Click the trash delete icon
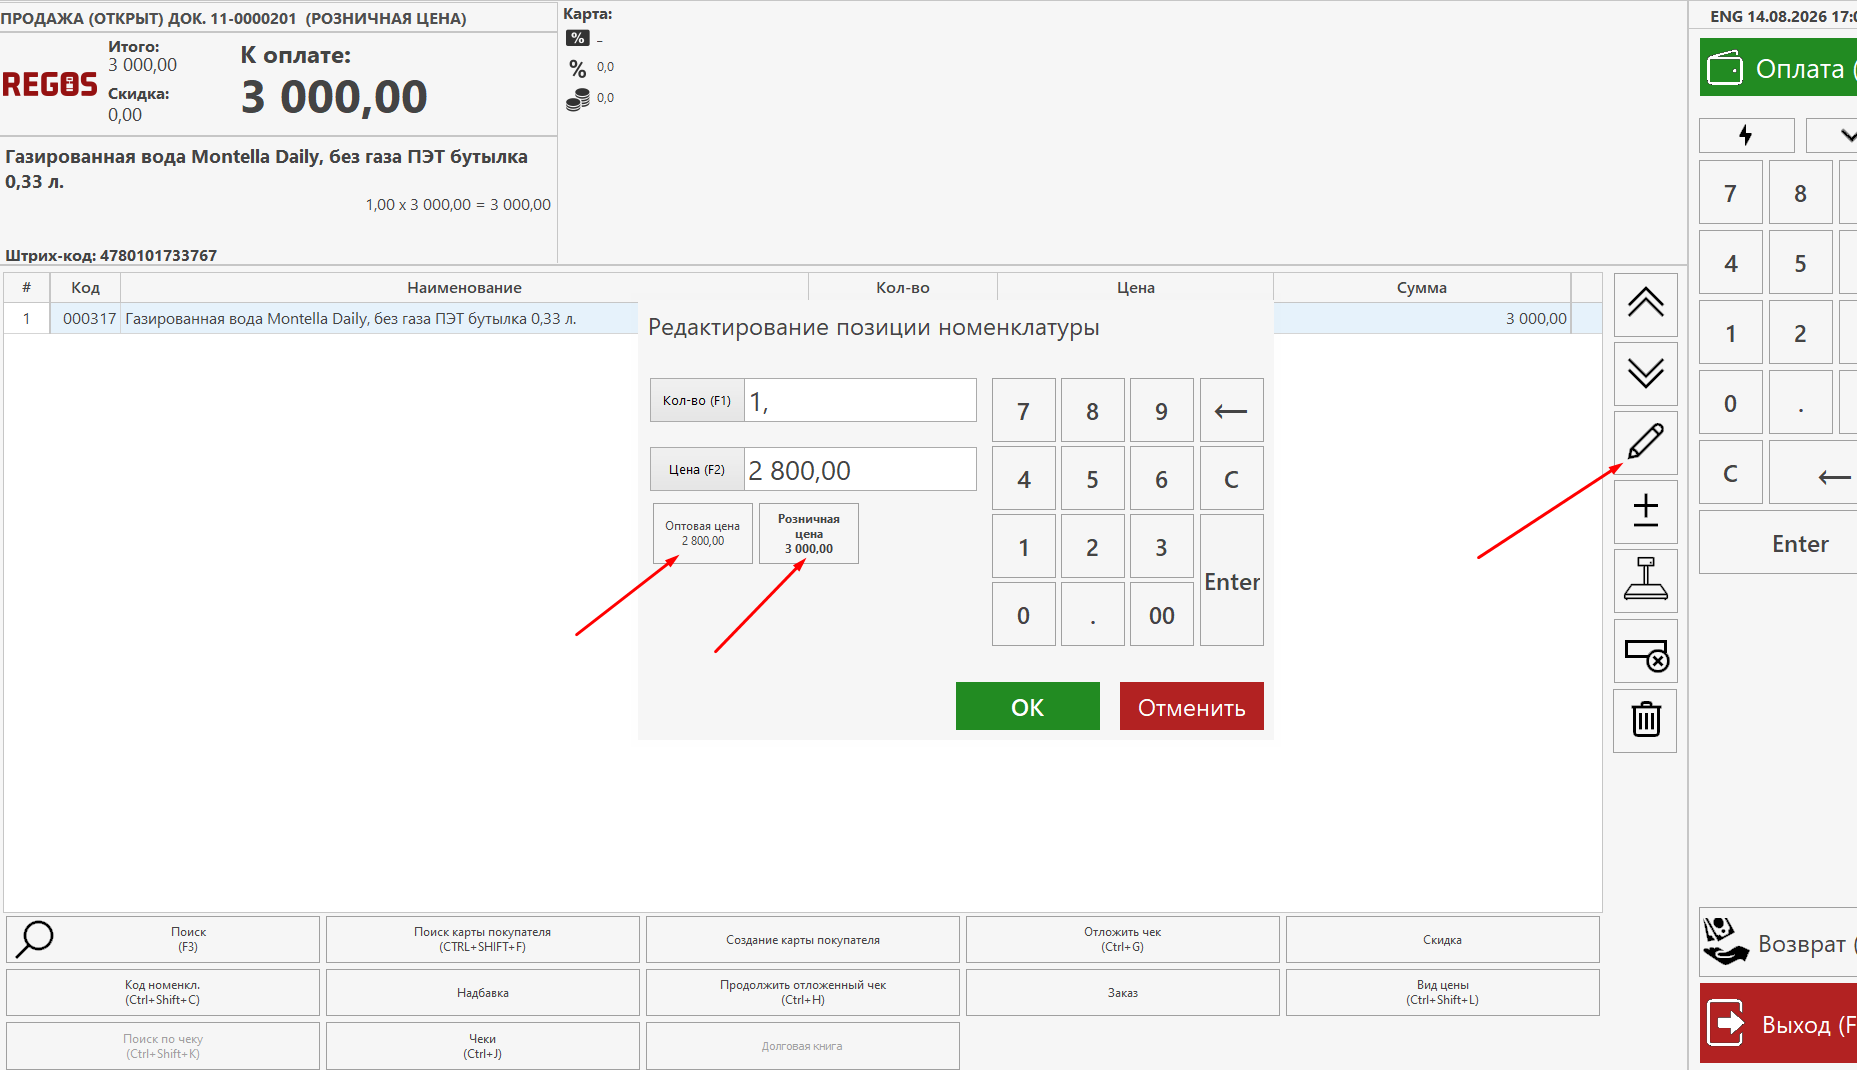The image size is (1857, 1070). (x=1645, y=720)
